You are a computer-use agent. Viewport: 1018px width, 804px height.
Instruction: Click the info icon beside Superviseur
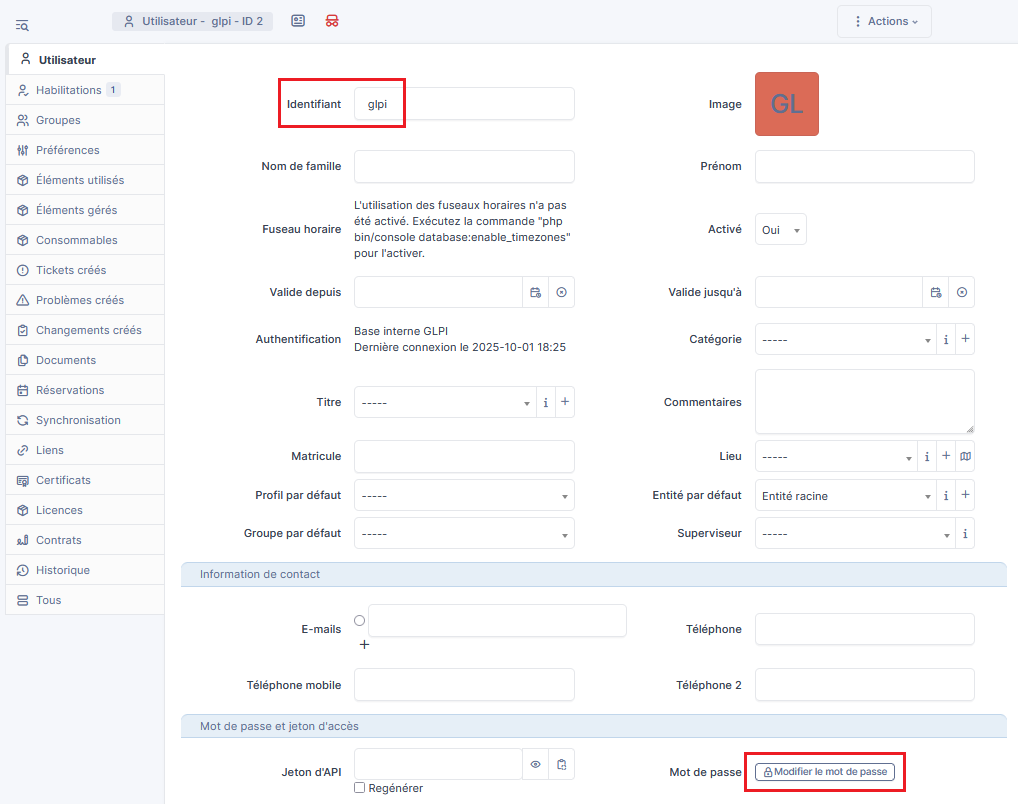click(x=965, y=534)
